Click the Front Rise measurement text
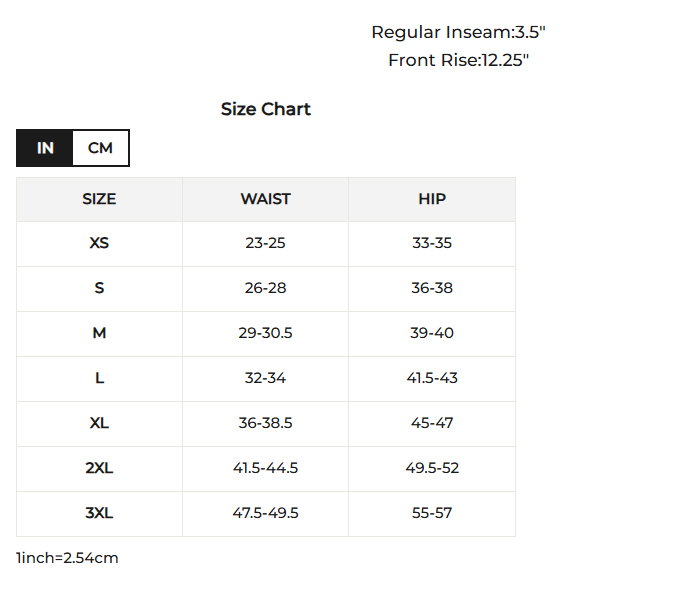This screenshot has width=689, height=593. [x=458, y=60]
